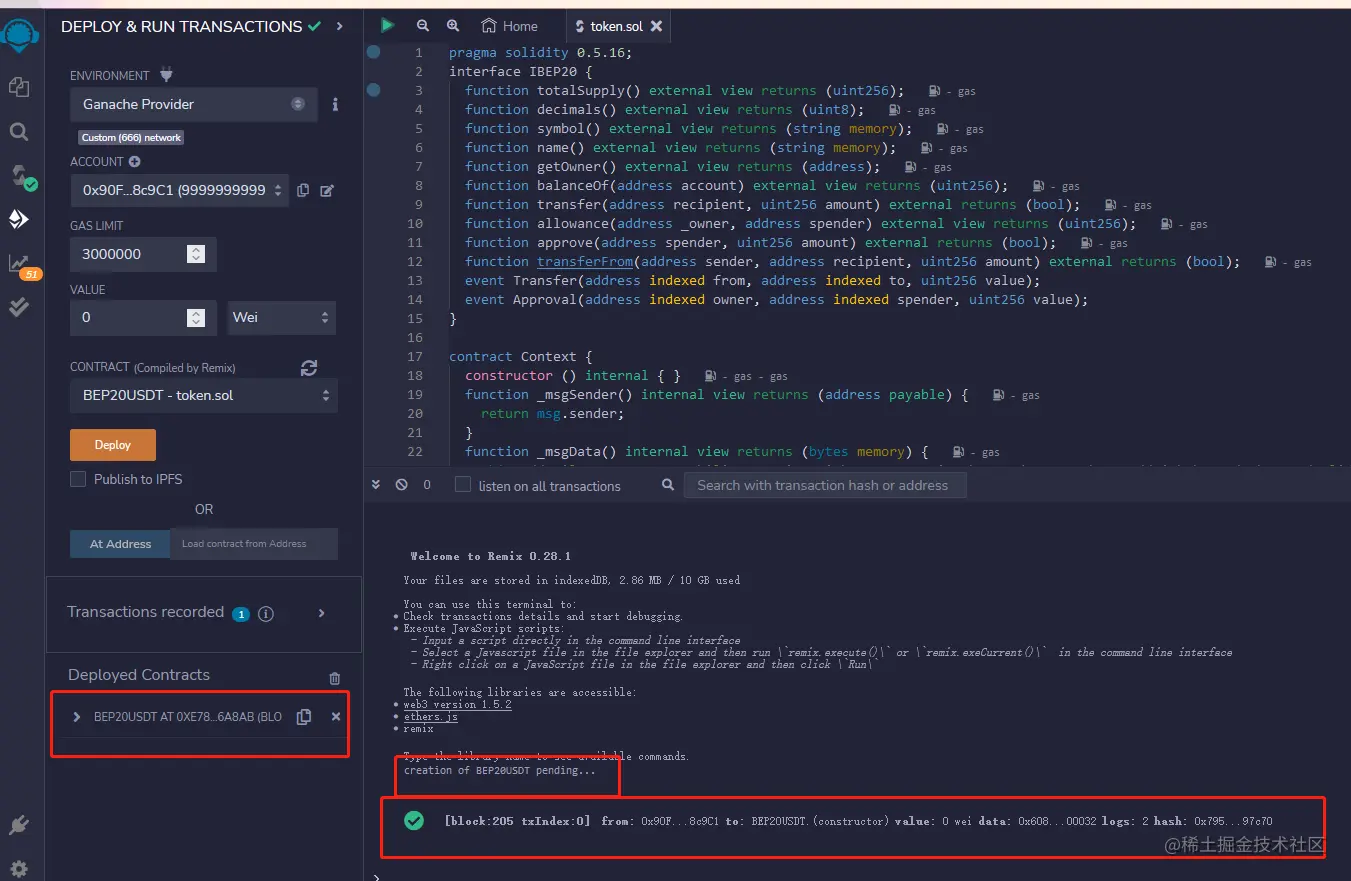The image size is (1351, 881).
Task: Click the green success check in the terminal
Action: click(x=413, y=820)
